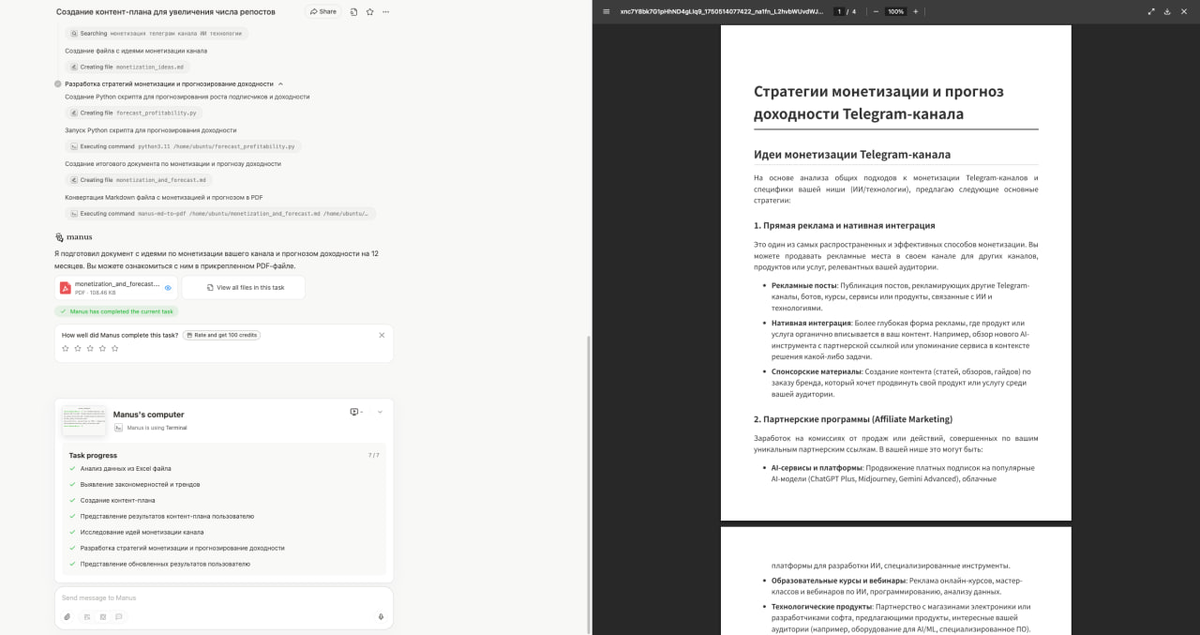Download the PDF file

[x=1167, y=12]
